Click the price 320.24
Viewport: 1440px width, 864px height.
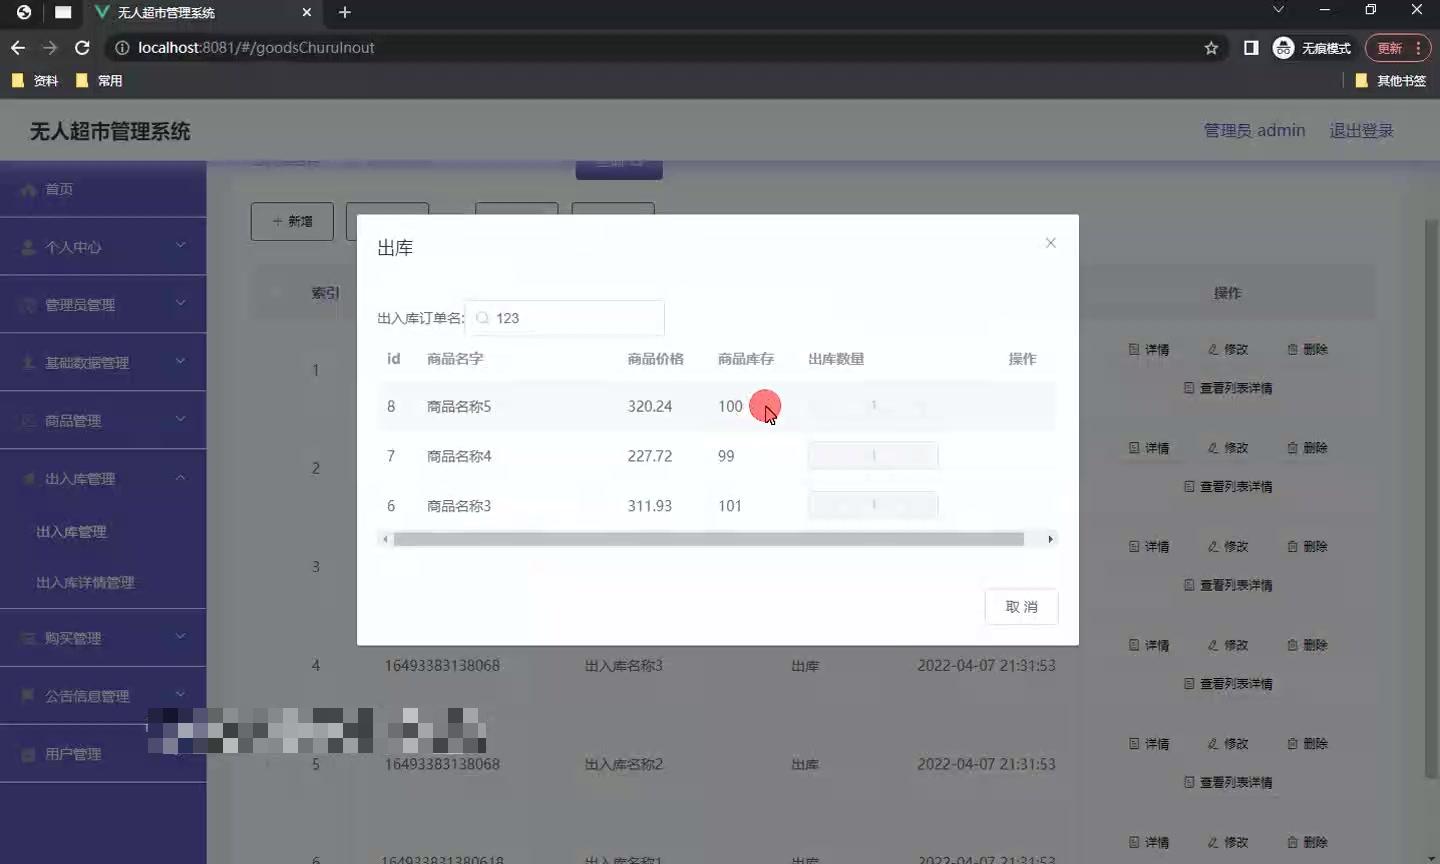[x=650, y=406]
